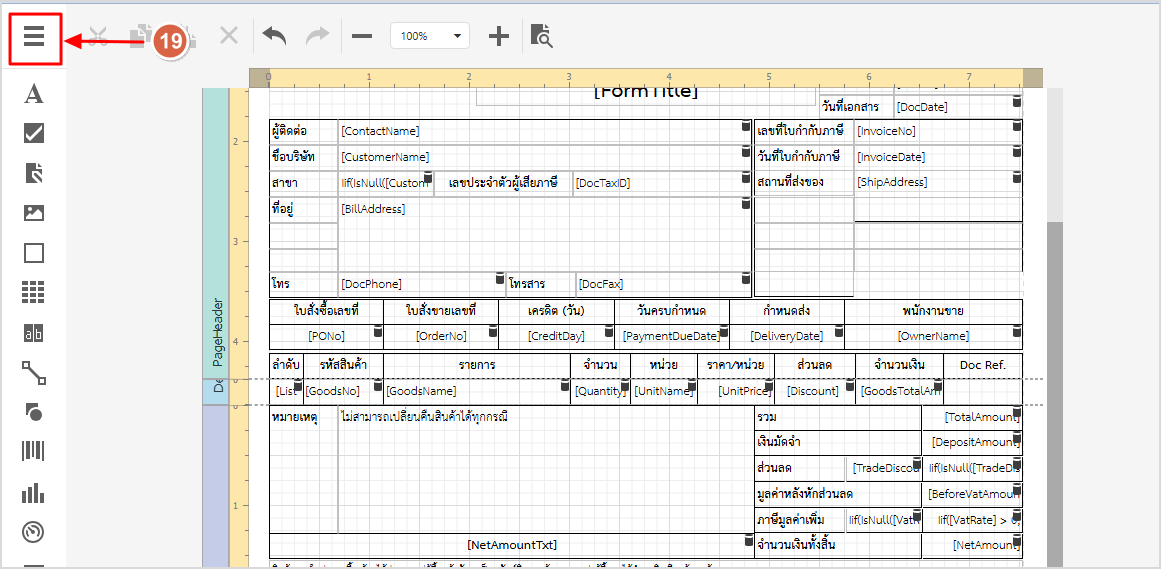Click the Undo arrow button
The image size is (1161, 569).
[x=274, y=36]
